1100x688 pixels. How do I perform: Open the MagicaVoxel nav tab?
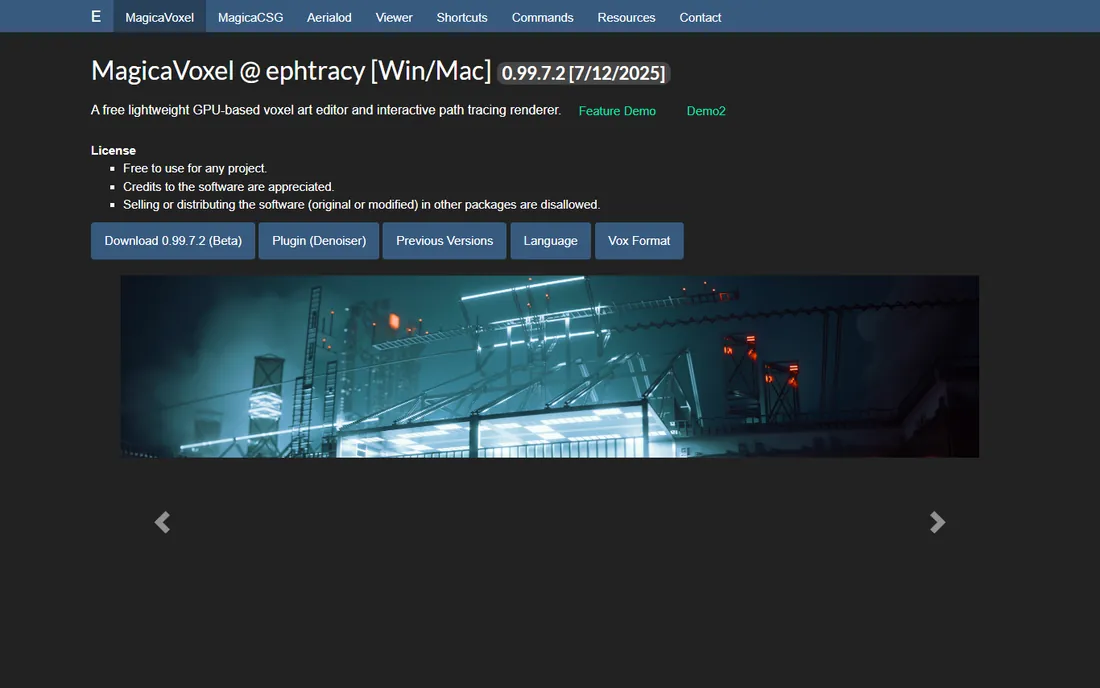coord(159,17)
